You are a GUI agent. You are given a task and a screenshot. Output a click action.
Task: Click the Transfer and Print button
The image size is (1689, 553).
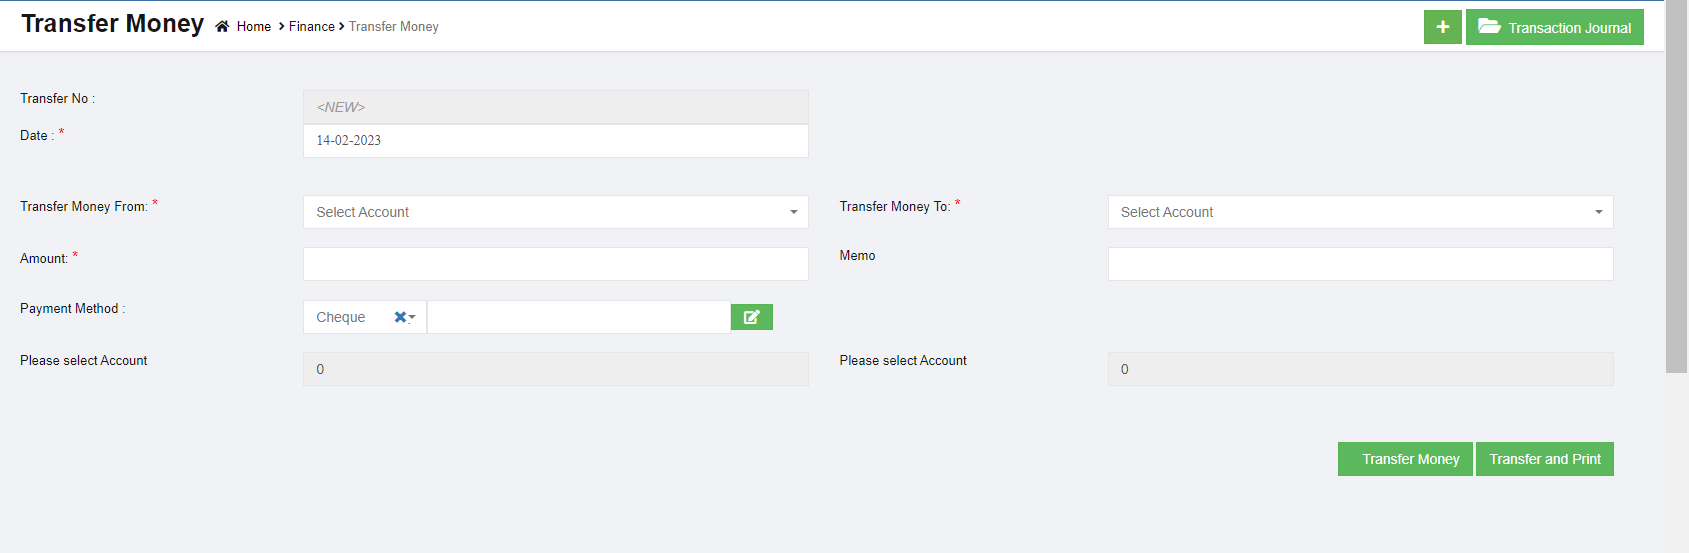point(1544,459)
